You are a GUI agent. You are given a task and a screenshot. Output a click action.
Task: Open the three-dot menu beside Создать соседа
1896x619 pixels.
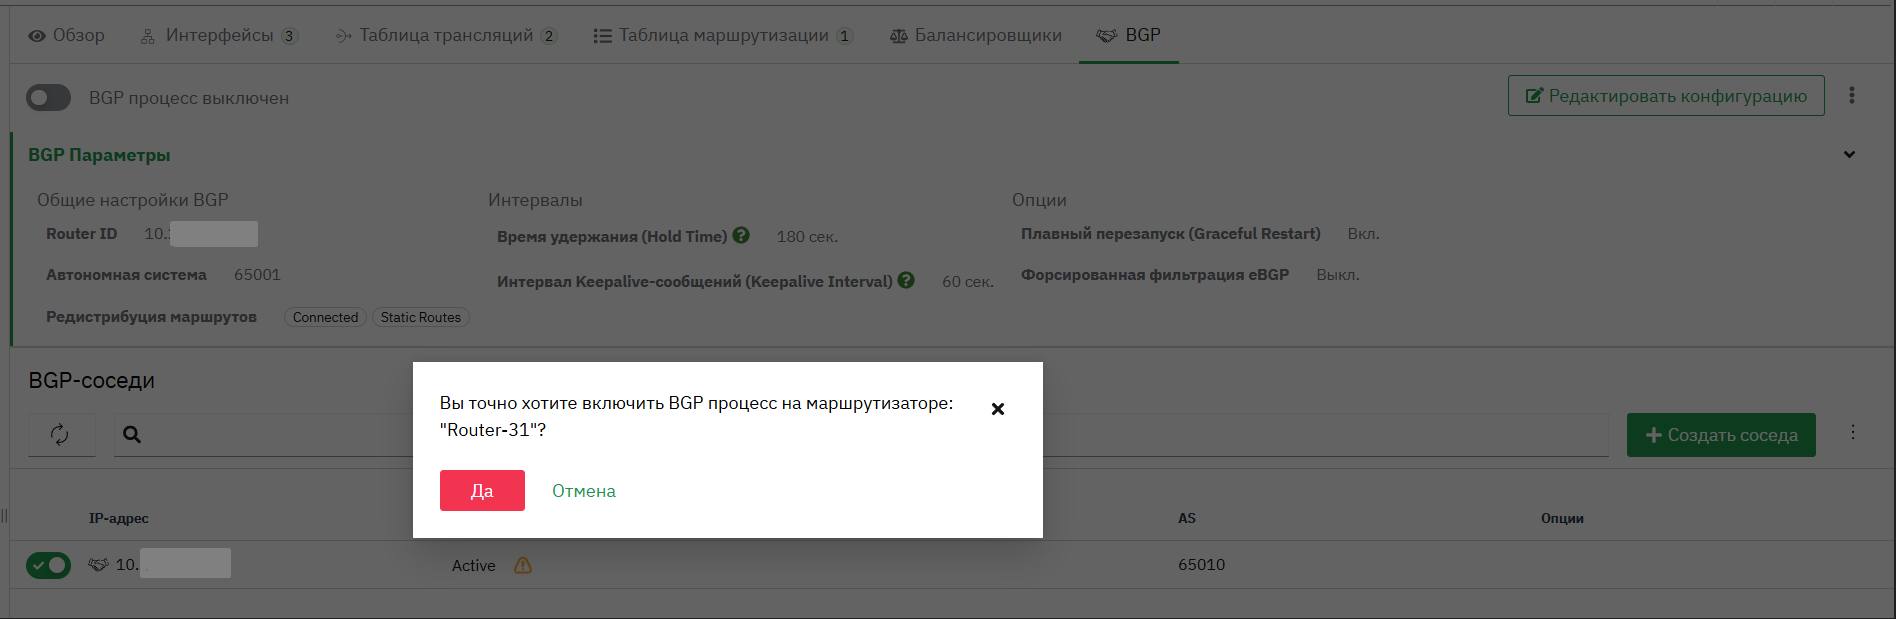1853,432
